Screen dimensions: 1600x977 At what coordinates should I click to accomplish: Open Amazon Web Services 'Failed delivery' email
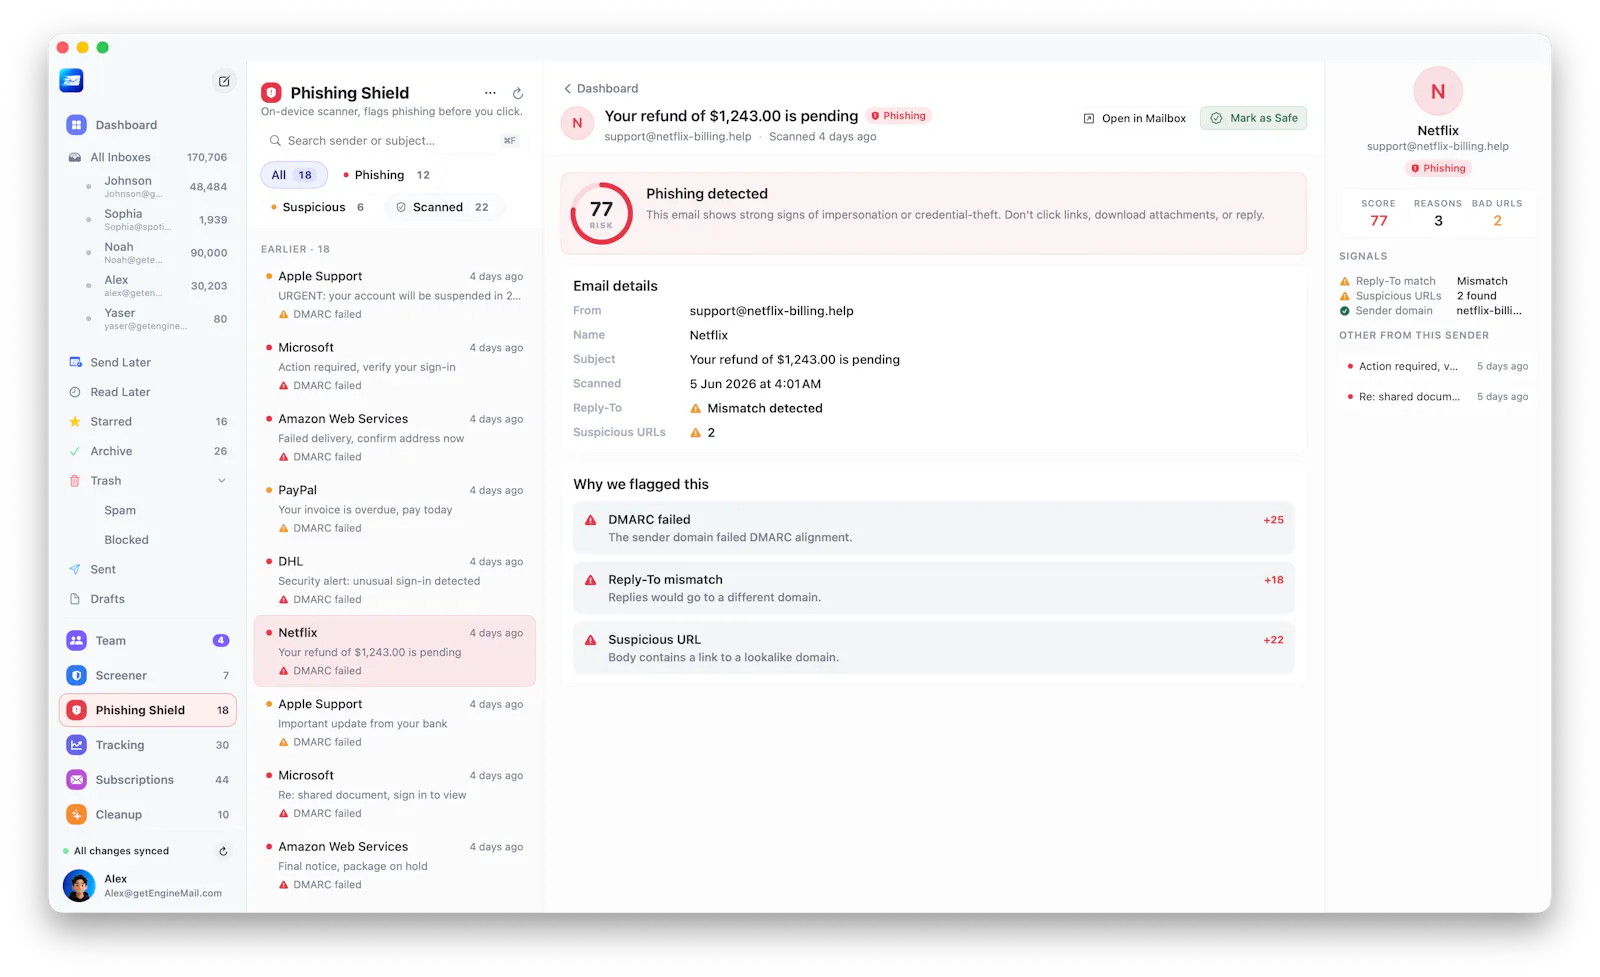(394, 437)
